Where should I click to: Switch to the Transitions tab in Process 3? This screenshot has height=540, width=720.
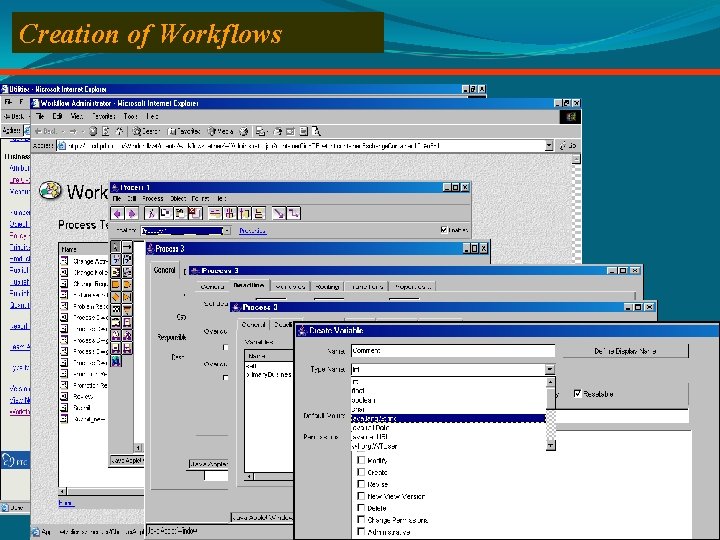point(367,287)
